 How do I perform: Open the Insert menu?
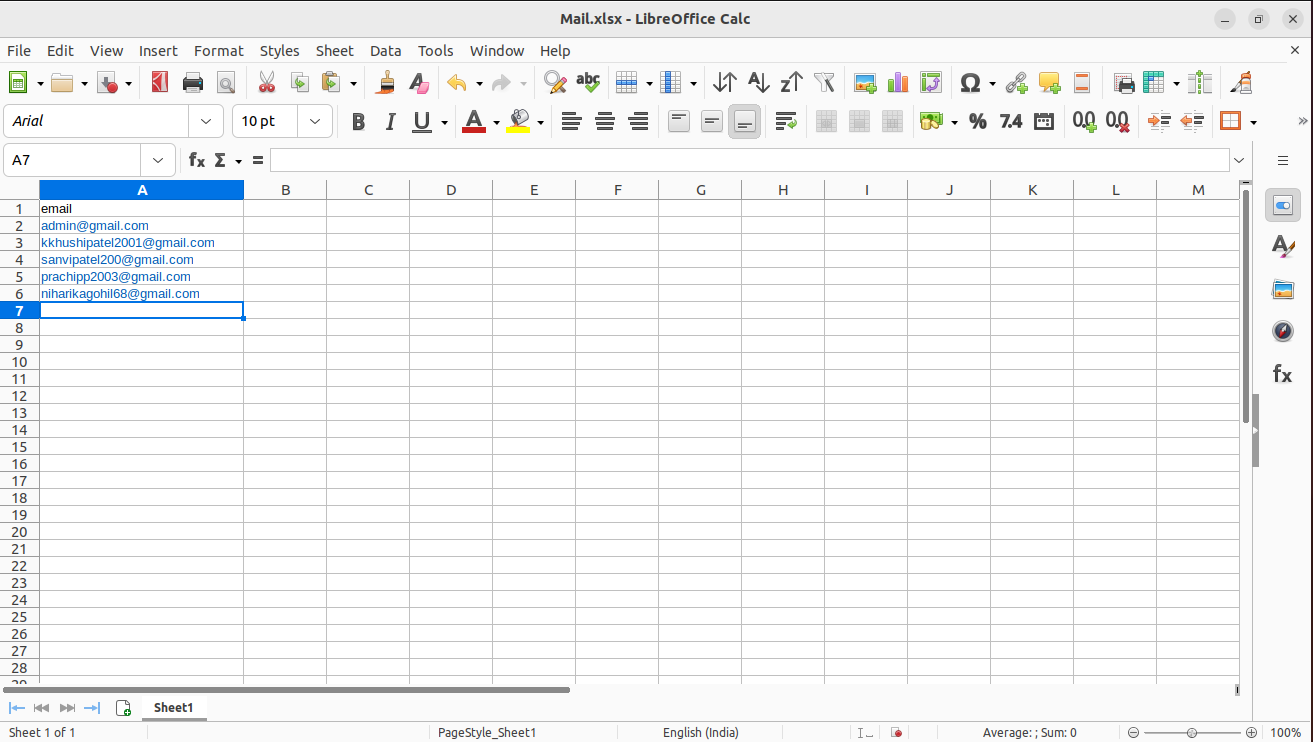(x=158, y=50)
